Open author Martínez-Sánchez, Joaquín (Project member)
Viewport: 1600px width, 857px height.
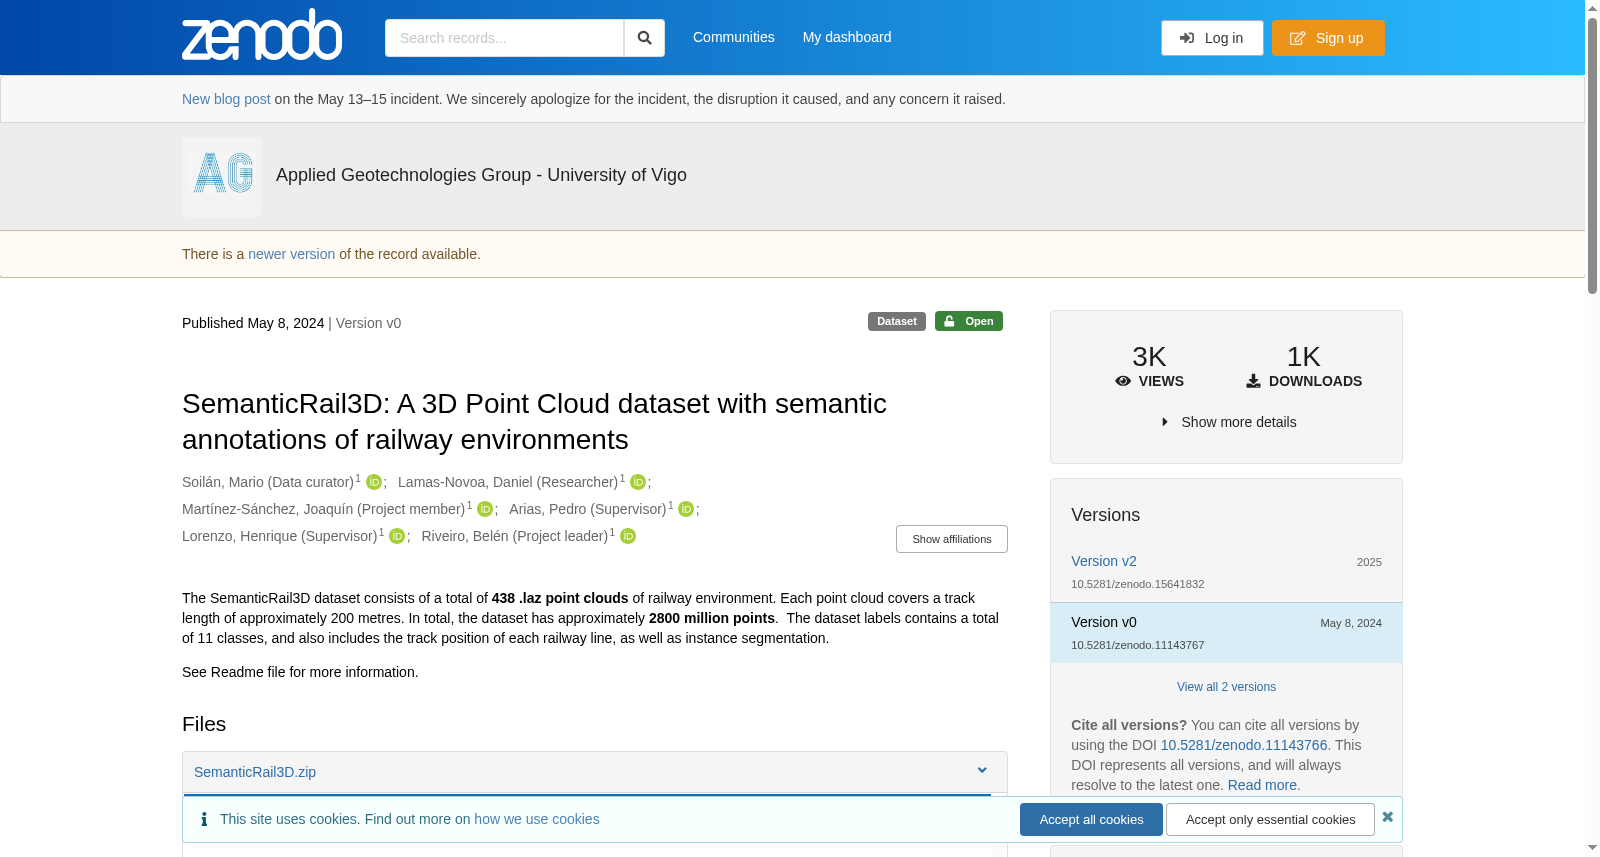tap(323, 509)
